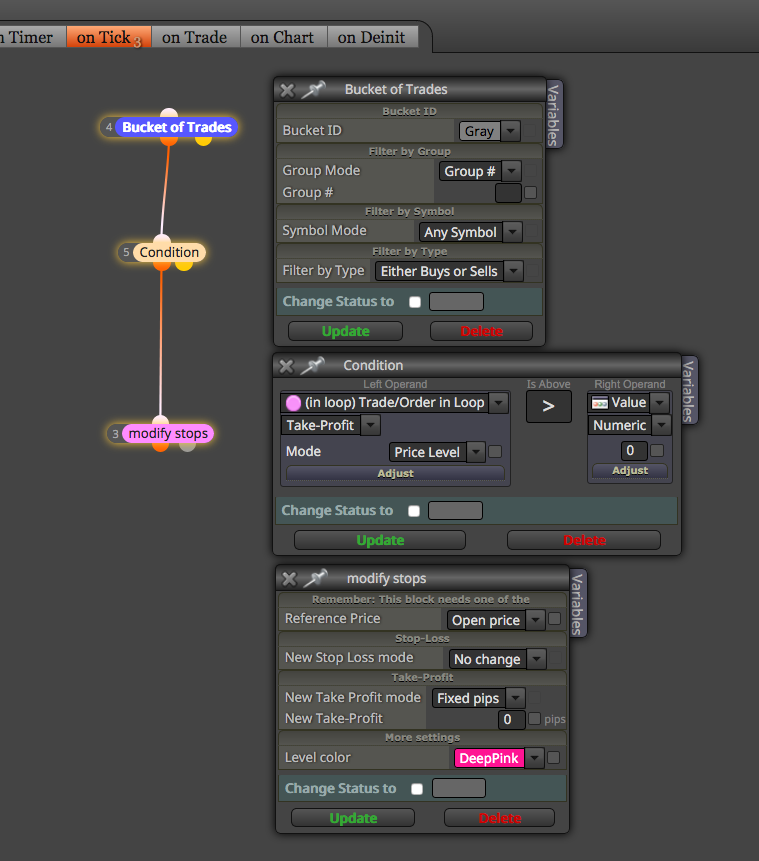The height and width of the screenshot is (861, 759).
Task: Open the Group Mode dropdown
Action: 480,171
